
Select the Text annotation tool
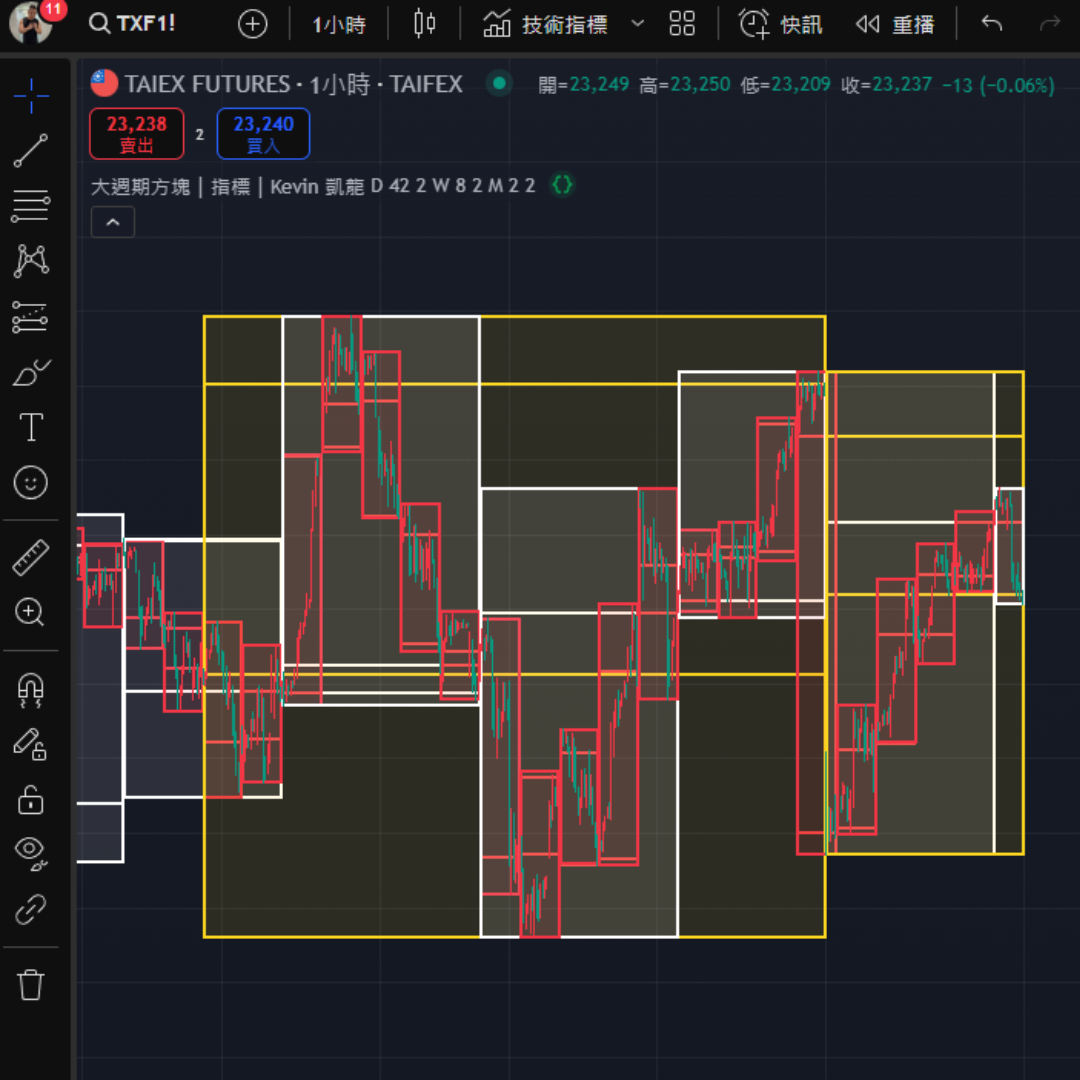pos(31,428)
